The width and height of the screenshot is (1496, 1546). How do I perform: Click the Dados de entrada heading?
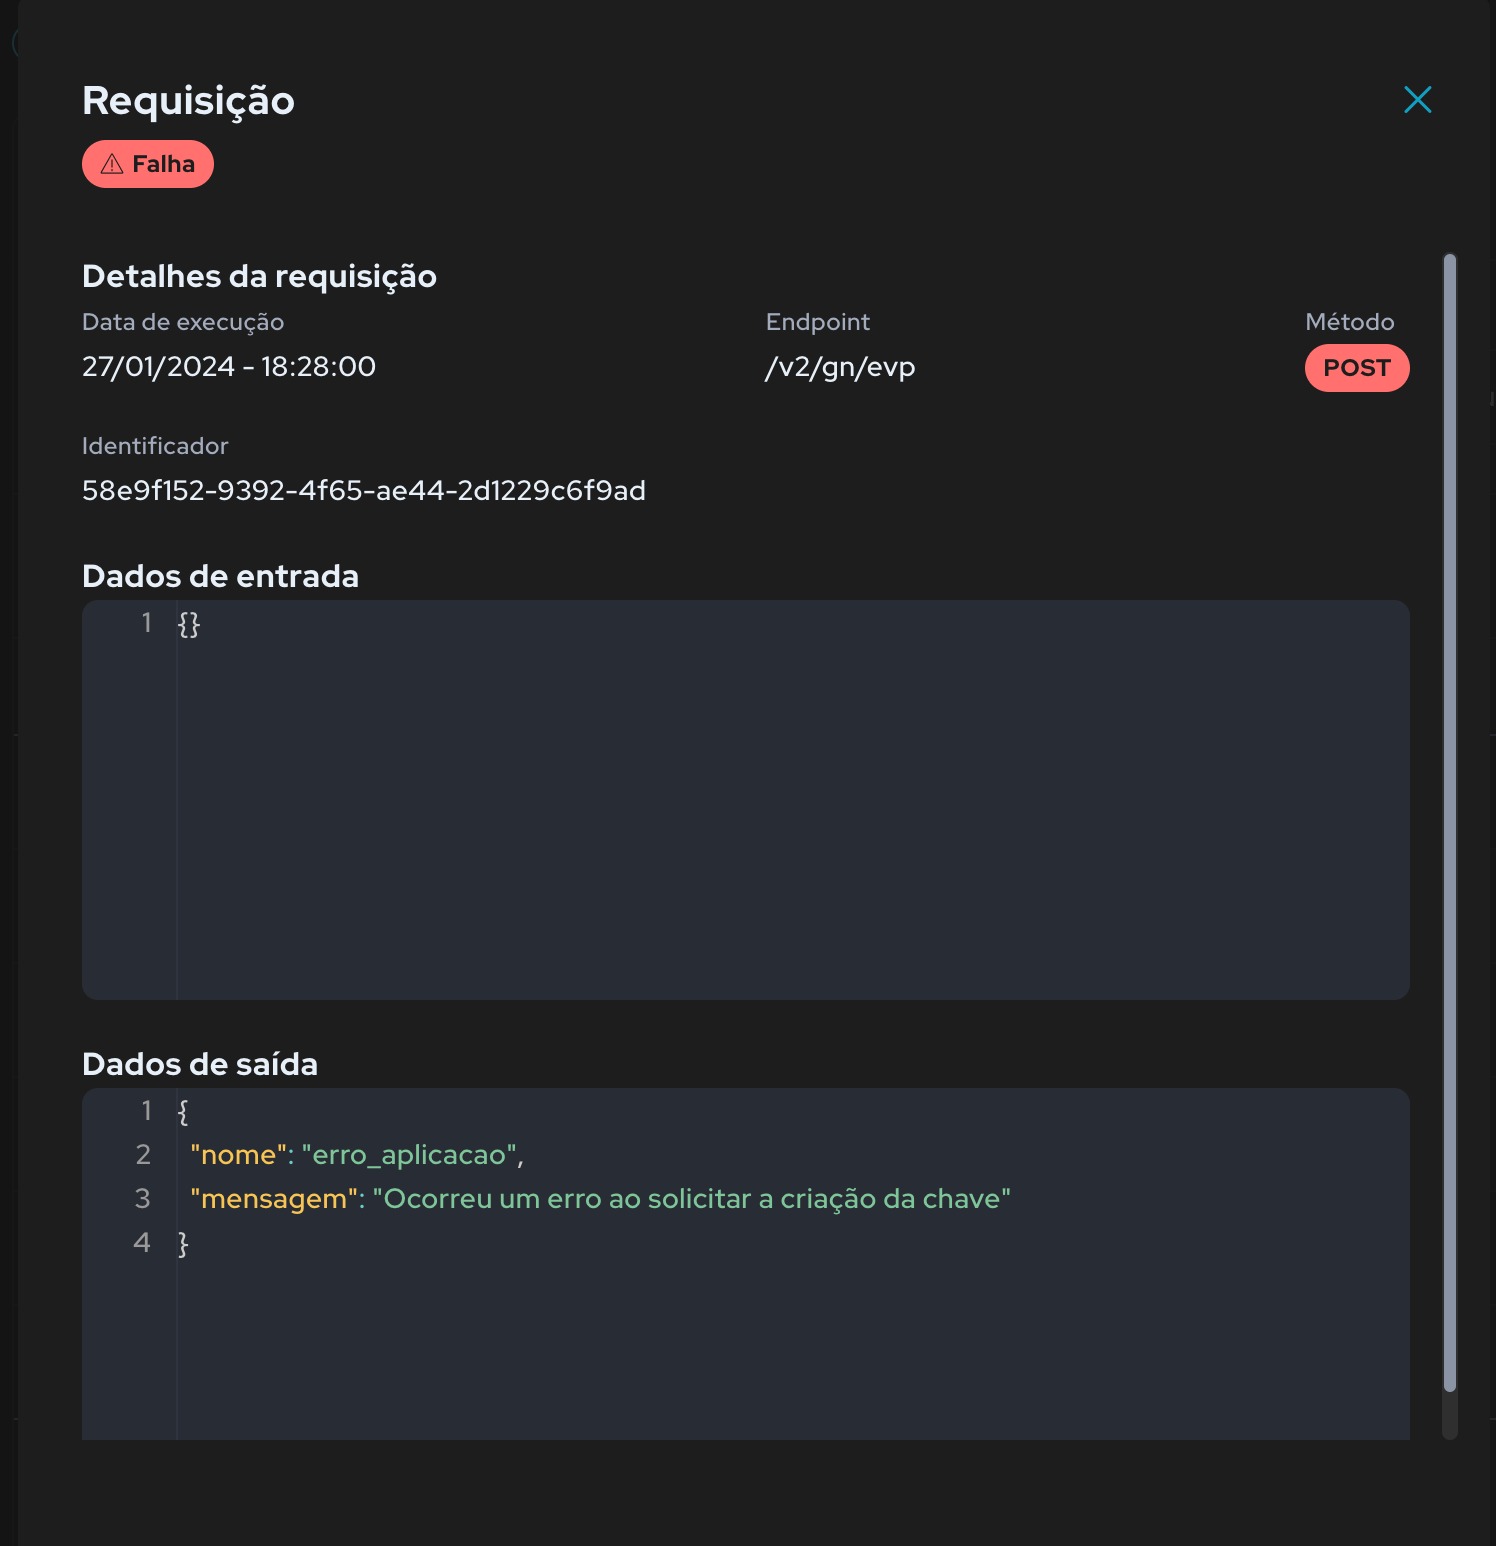coord(220,576)
